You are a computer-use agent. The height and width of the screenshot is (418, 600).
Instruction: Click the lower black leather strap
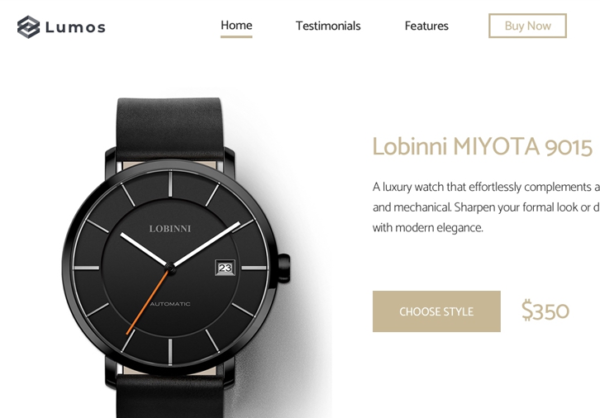click(x=170, y=396)
